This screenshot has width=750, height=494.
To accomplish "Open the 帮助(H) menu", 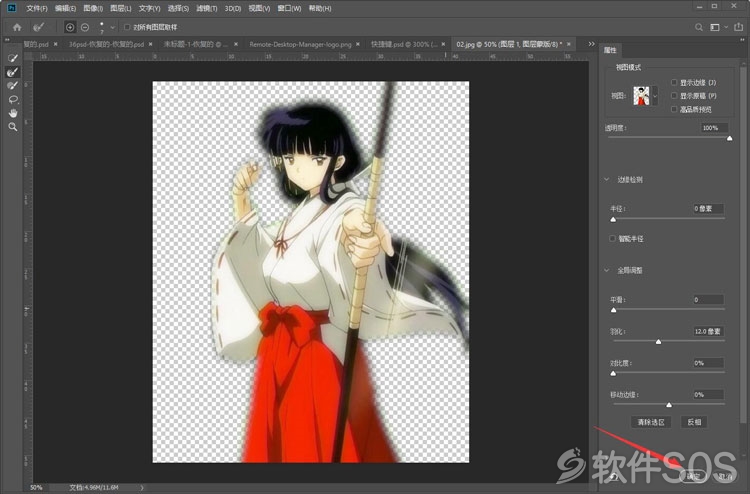I will tap(320, 8).
